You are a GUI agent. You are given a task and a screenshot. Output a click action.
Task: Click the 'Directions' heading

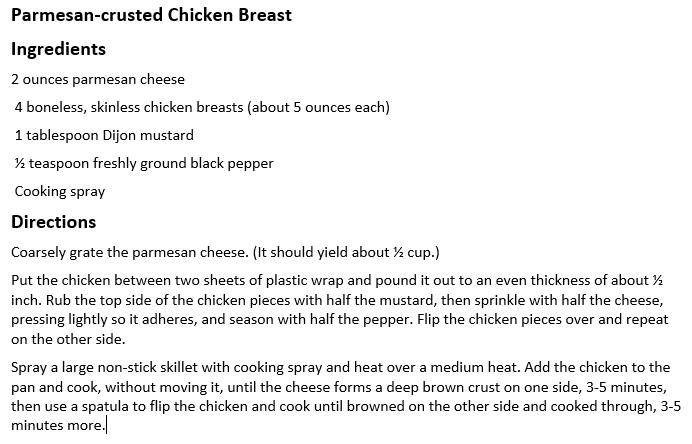[53, 222]
